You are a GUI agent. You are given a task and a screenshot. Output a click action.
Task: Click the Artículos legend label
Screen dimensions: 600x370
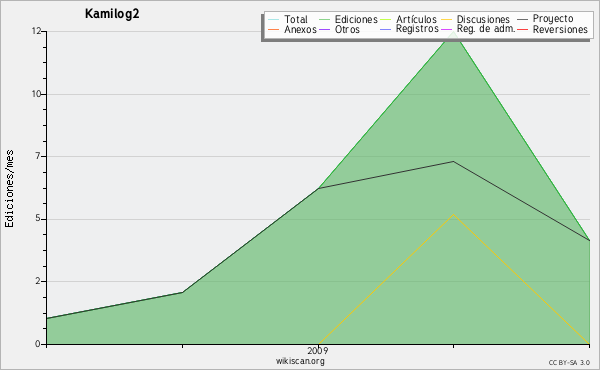point(416,19)
